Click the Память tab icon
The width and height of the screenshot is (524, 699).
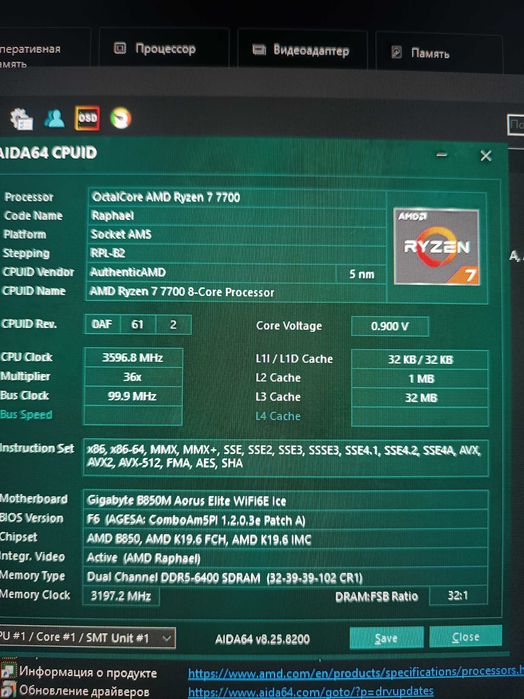[x=396, y=52]
